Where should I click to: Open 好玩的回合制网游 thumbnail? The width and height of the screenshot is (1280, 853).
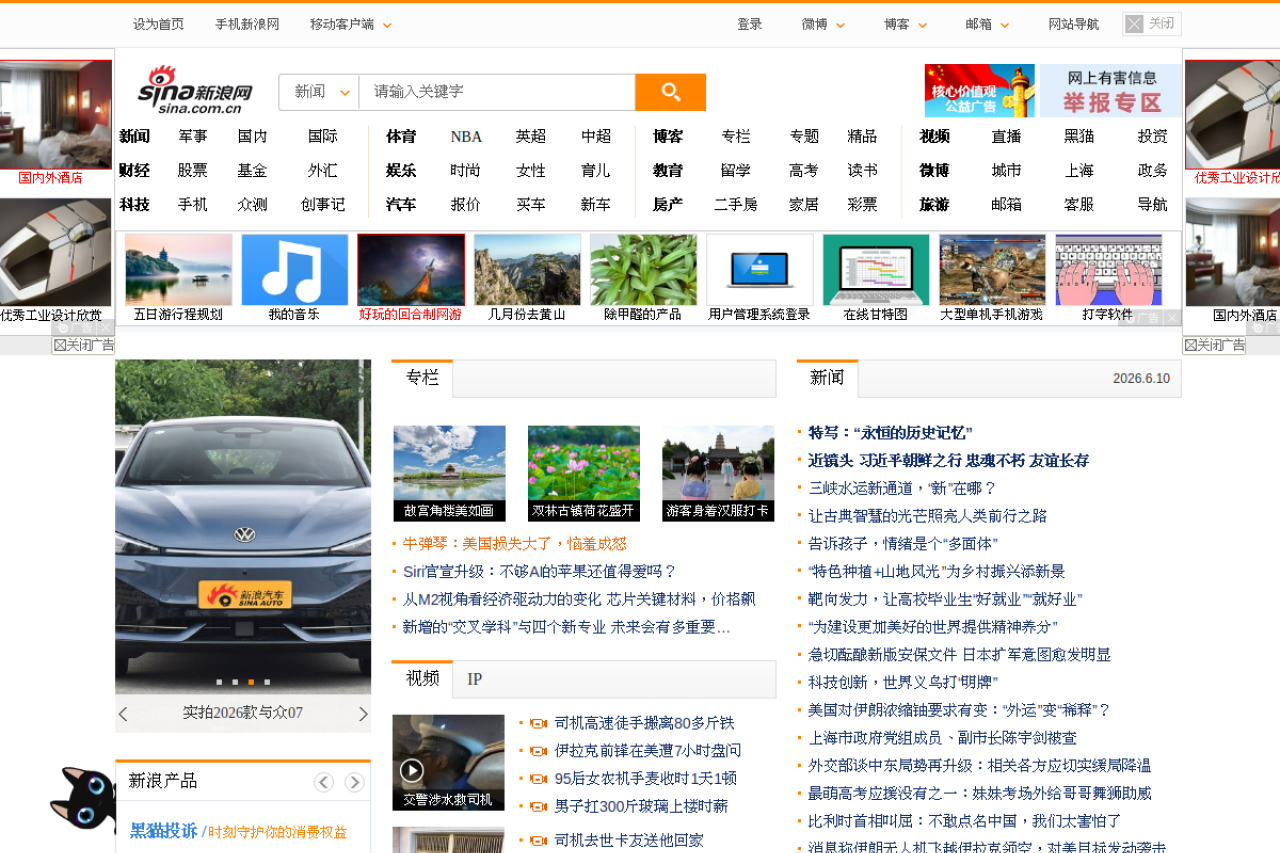(x=411, y=270)
